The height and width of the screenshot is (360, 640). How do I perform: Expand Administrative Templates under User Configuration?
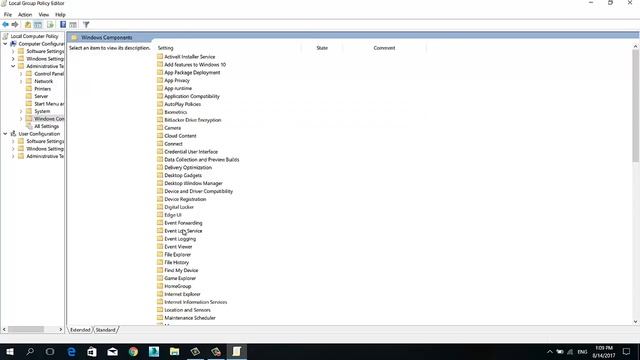(13, 156)
